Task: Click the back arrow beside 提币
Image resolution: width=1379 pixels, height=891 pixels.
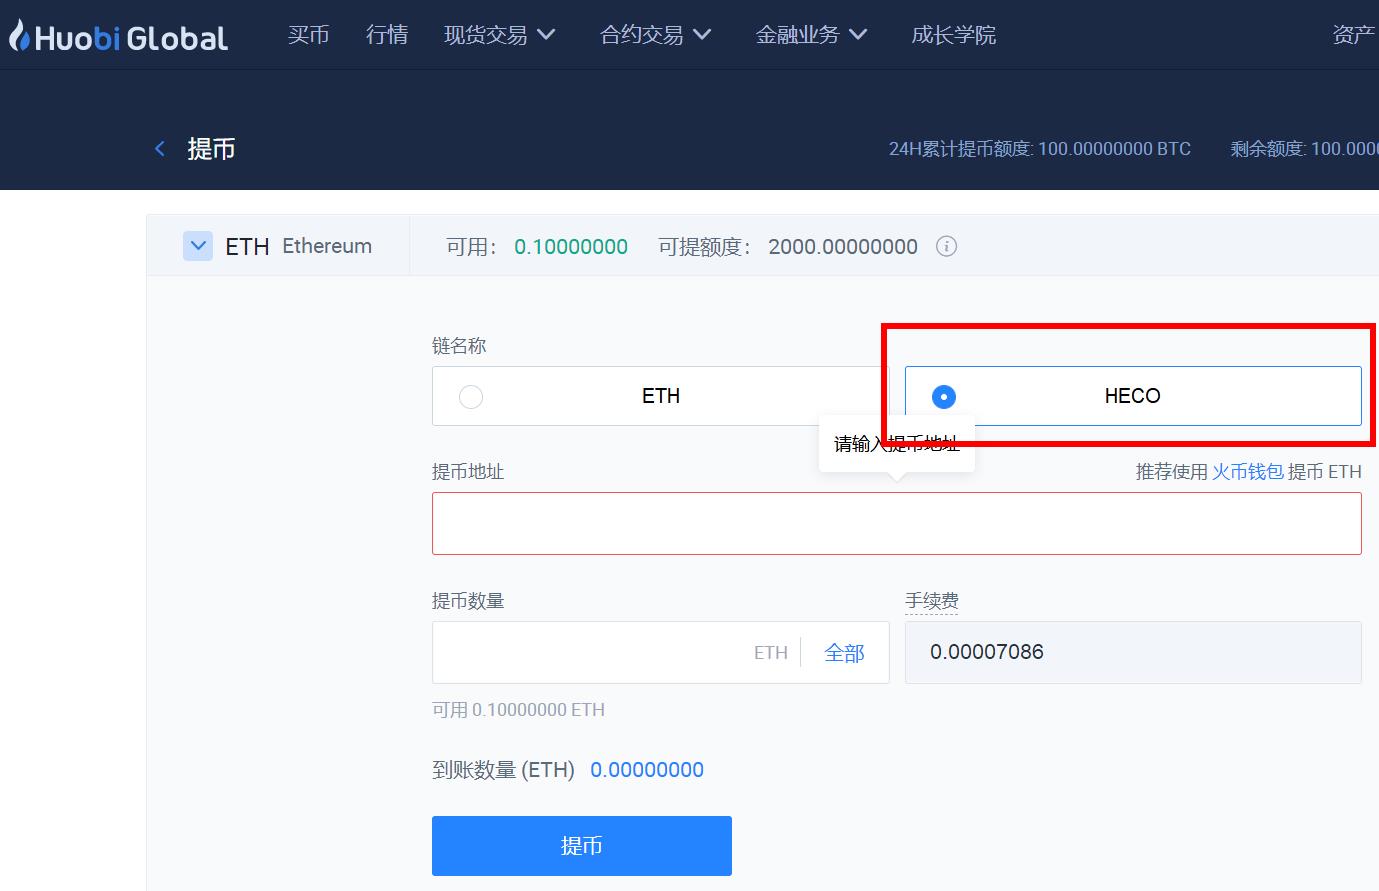Action: point(160,149)
